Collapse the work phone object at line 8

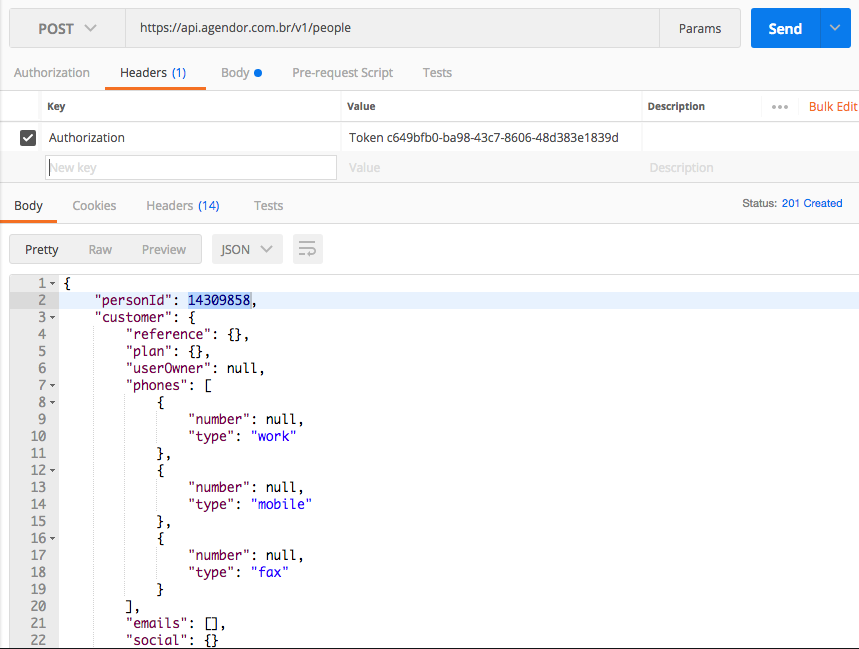click(x=53, y=403)
